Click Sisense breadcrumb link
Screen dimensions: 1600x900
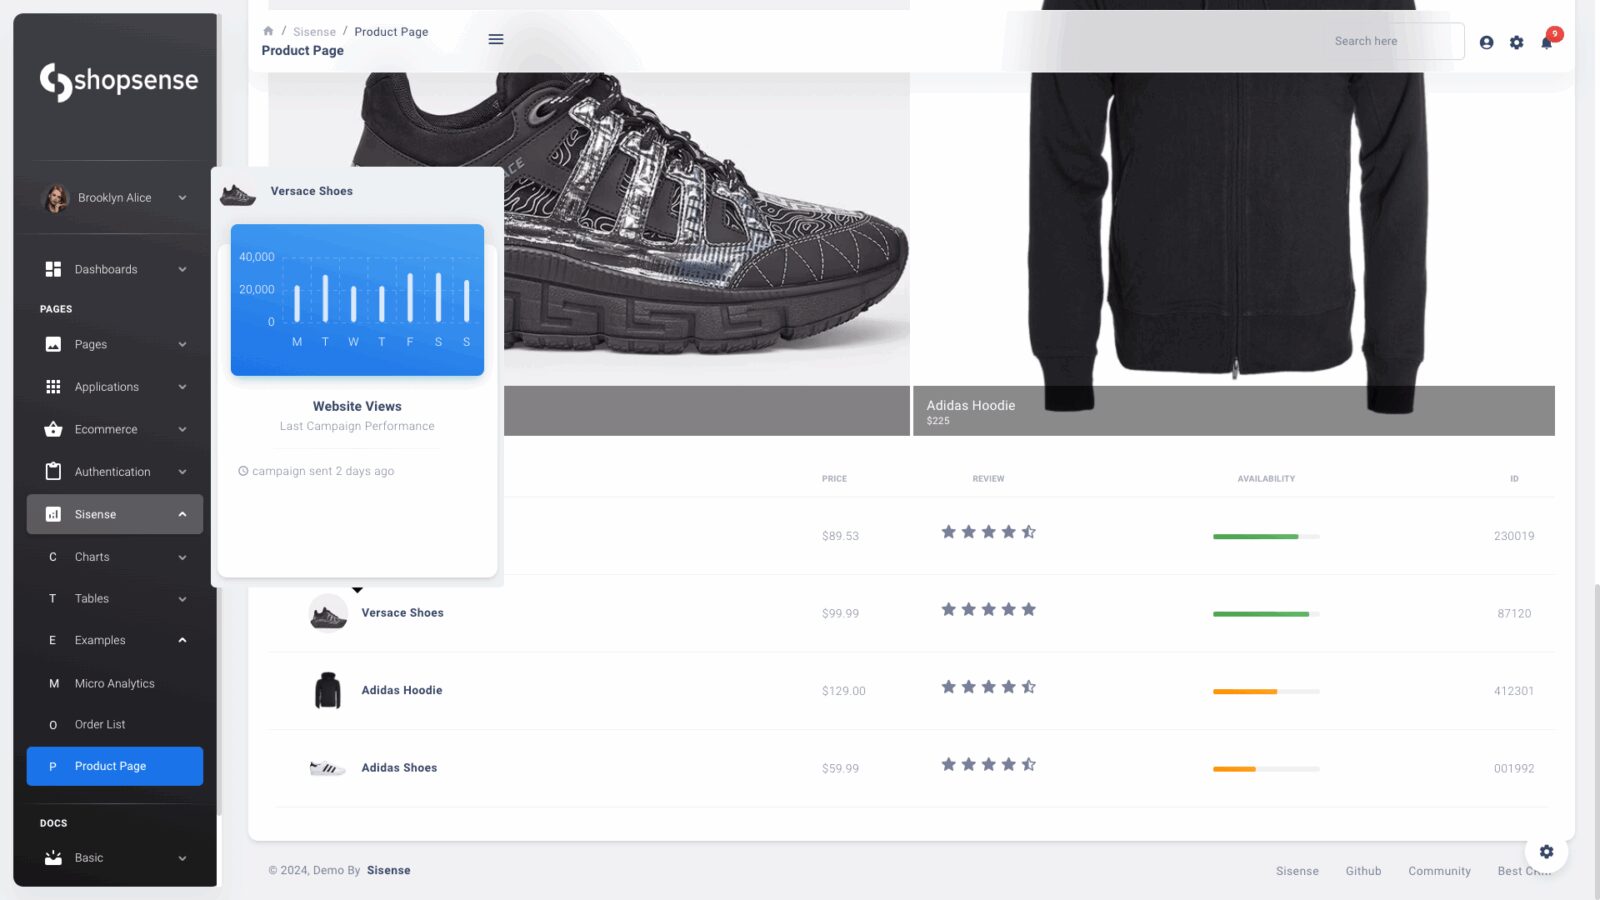pyautogui.click(x=314, y=32)
